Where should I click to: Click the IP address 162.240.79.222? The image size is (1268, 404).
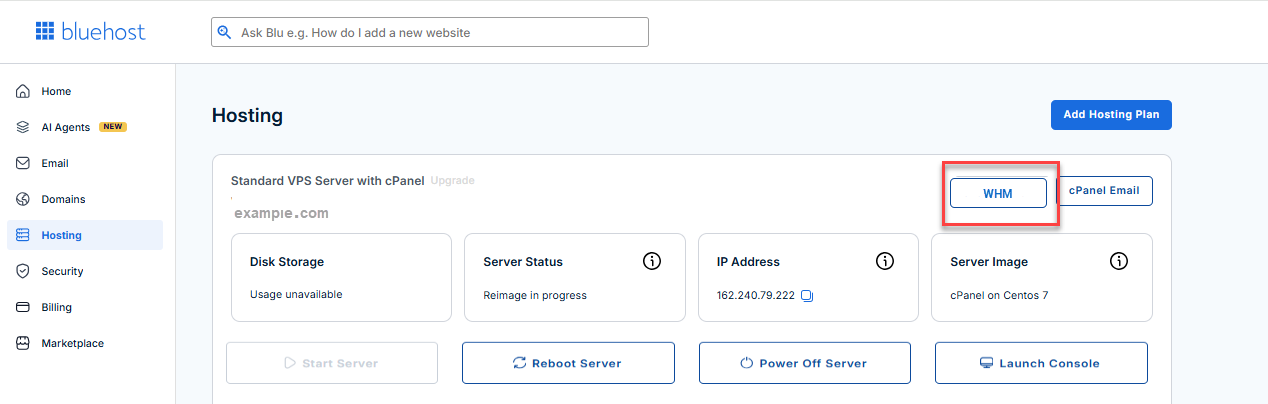click(x=757, y=295)
